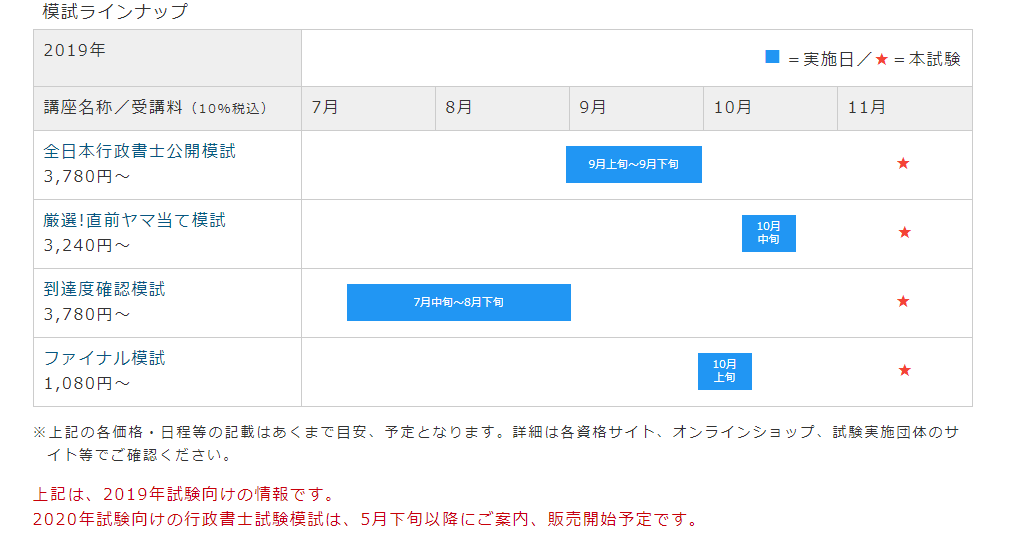Click the 7月 column header
This screenshot has height=547, width=1011.
325,108
